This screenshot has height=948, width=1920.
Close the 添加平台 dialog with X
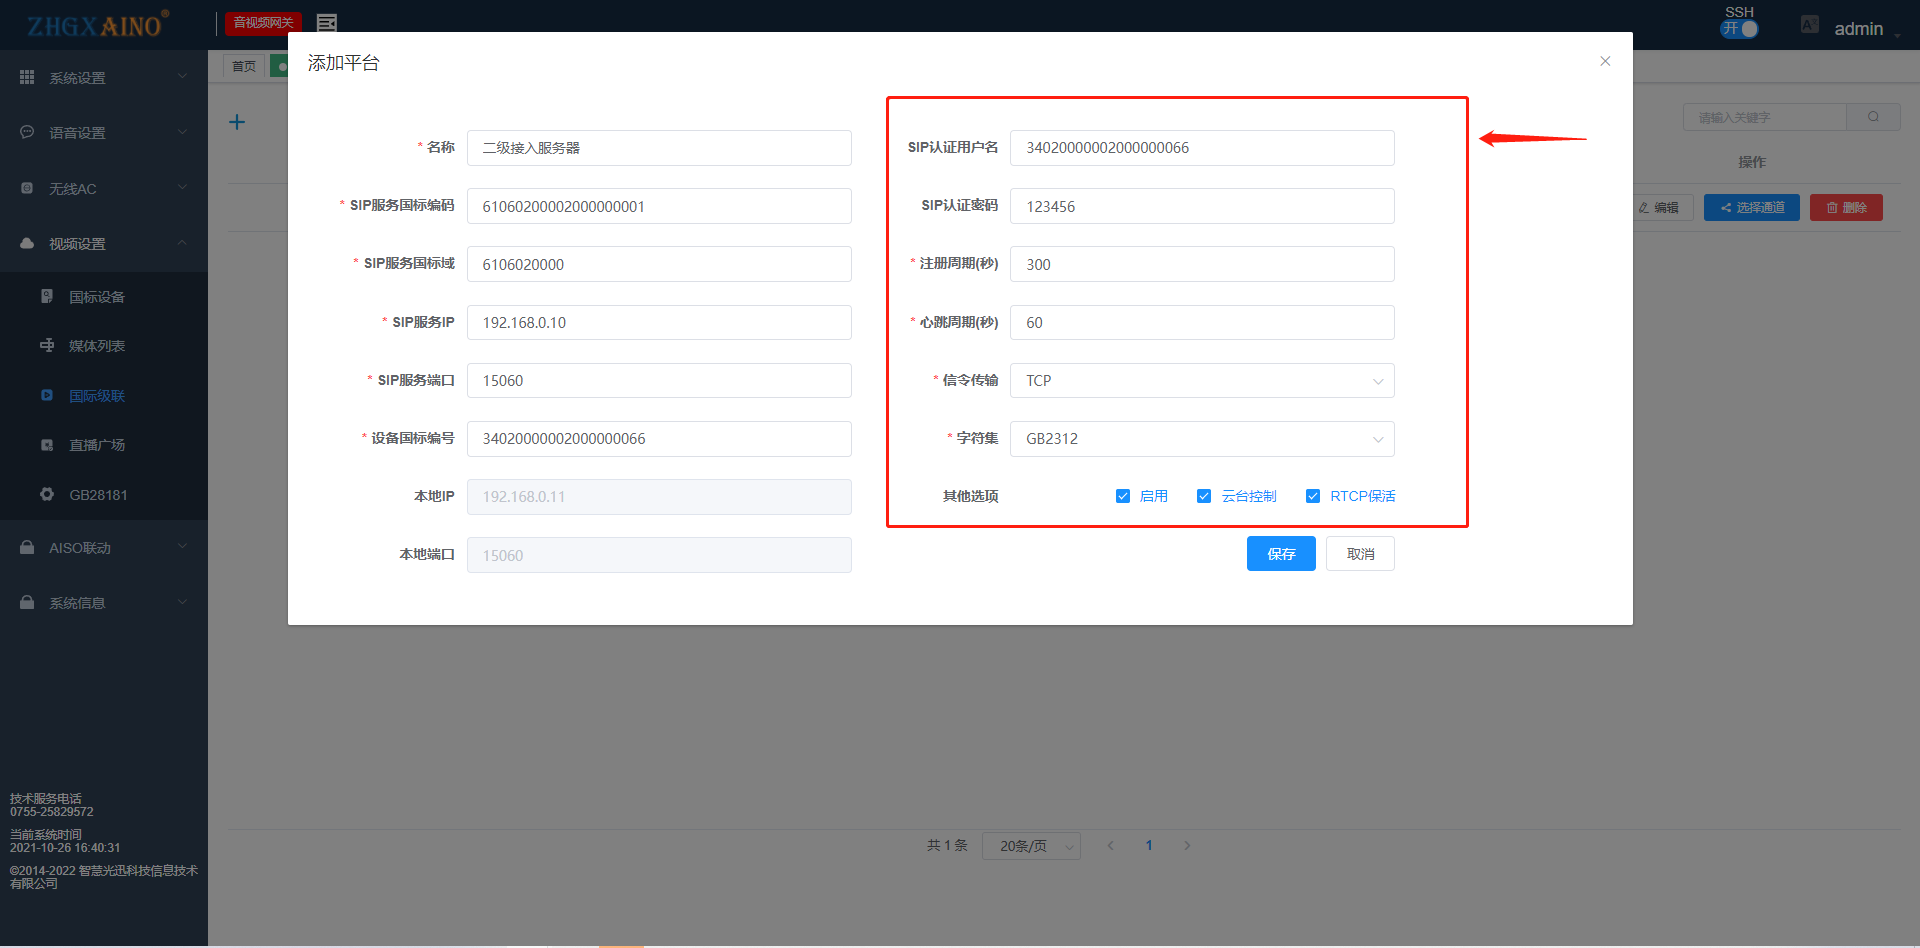(x=1605, y=61)
